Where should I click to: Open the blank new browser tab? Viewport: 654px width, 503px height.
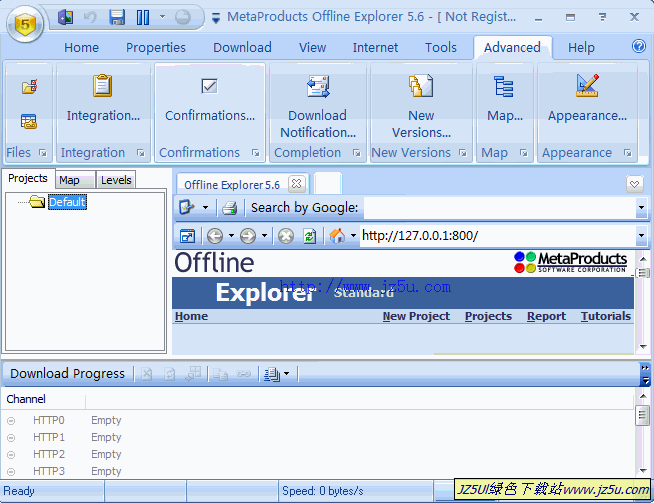[328, 183]
